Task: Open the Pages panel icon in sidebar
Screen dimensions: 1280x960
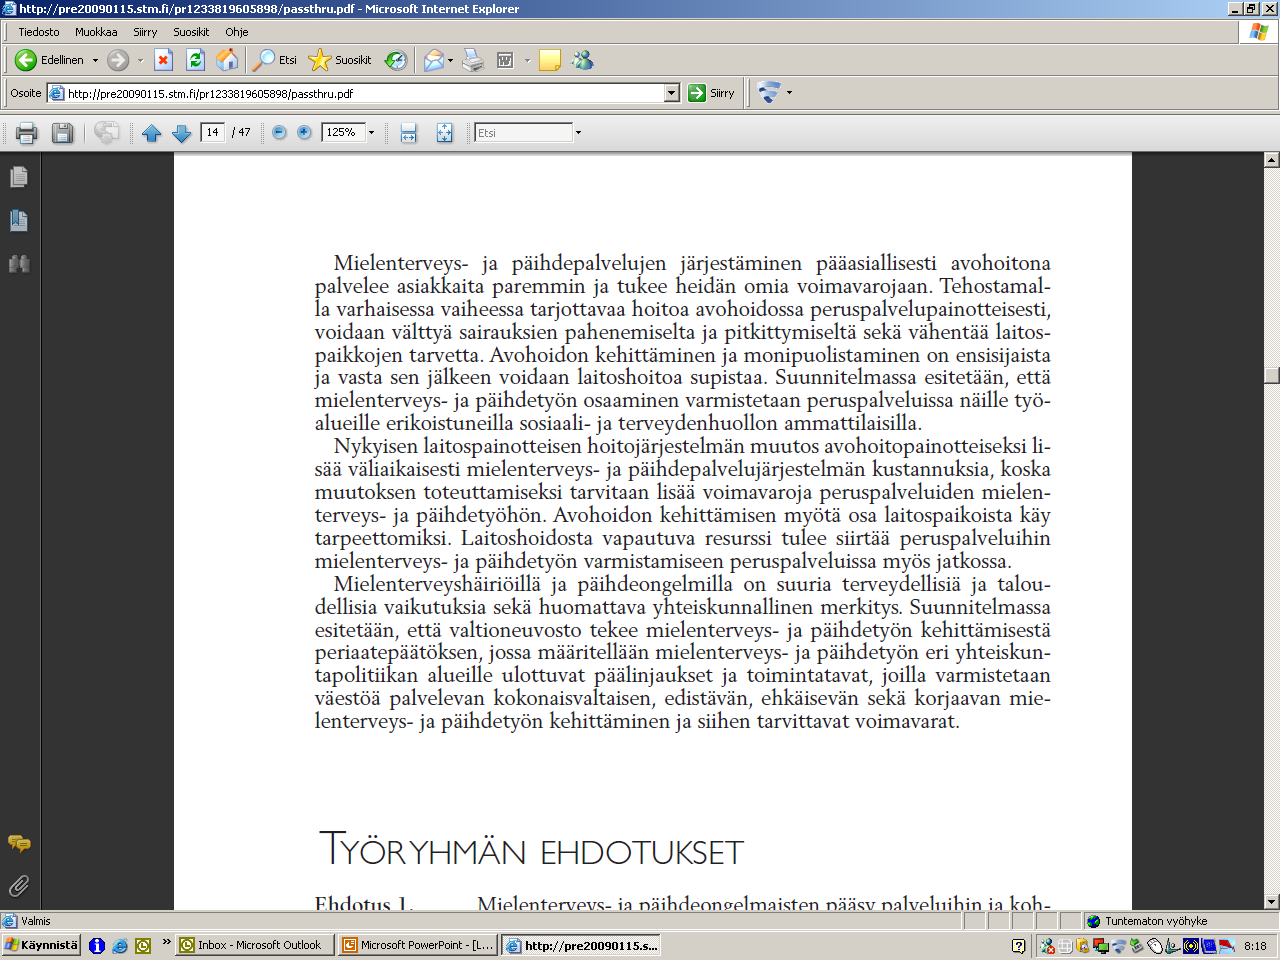Action: pos(19,177)
